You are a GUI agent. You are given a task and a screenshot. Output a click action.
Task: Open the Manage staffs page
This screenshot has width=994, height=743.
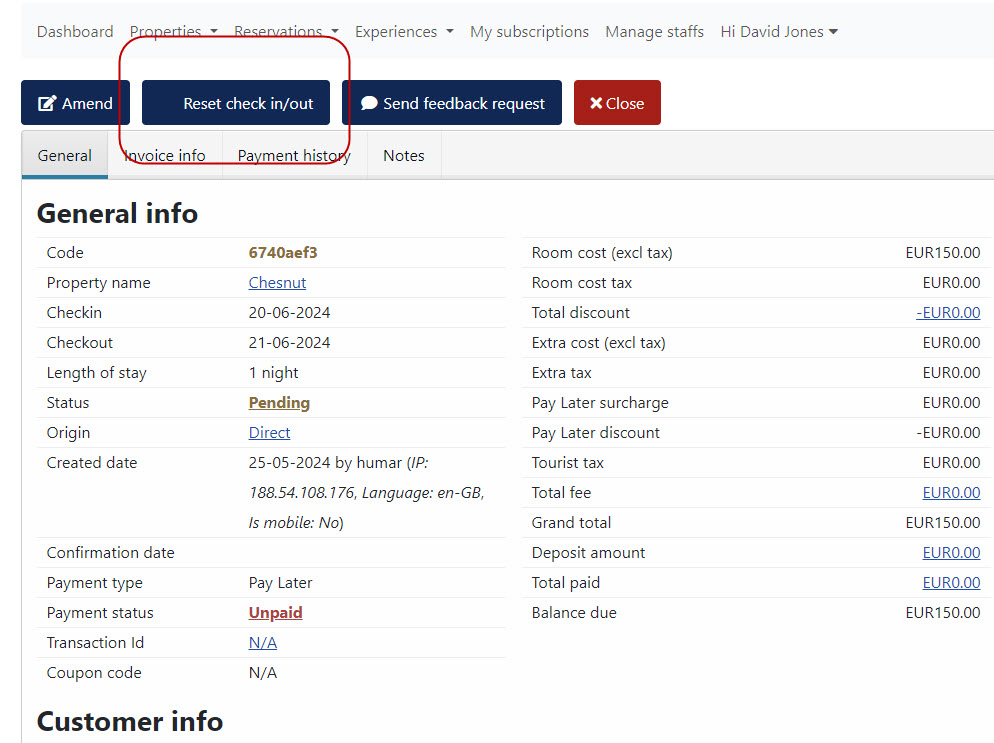654,32
